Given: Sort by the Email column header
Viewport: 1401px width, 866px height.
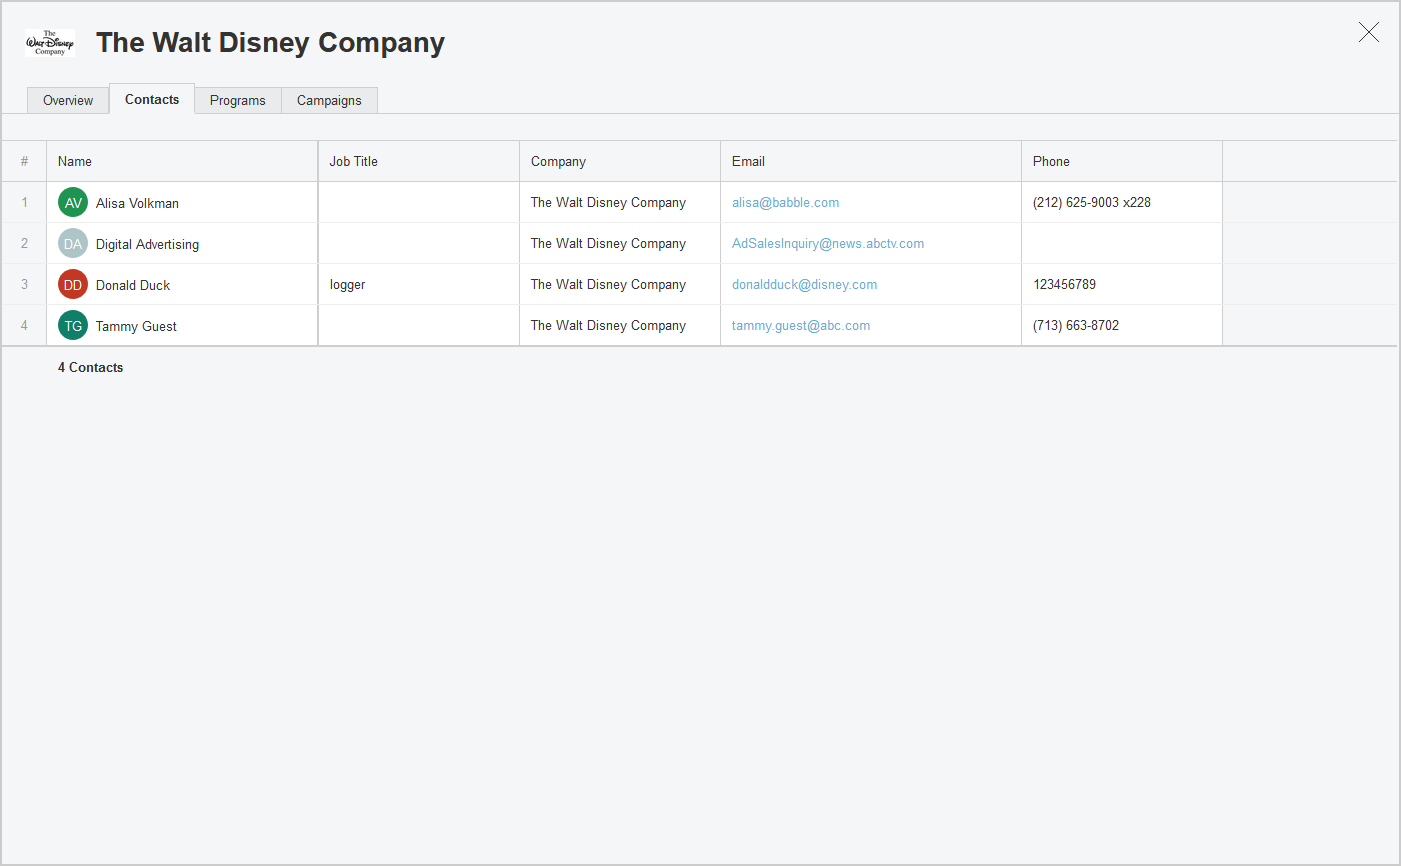Looking at the screenshot, I should coord(748,162).
